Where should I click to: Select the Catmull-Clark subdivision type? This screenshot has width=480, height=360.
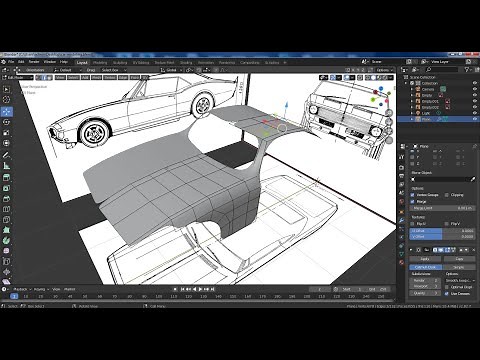click(425, 267)
